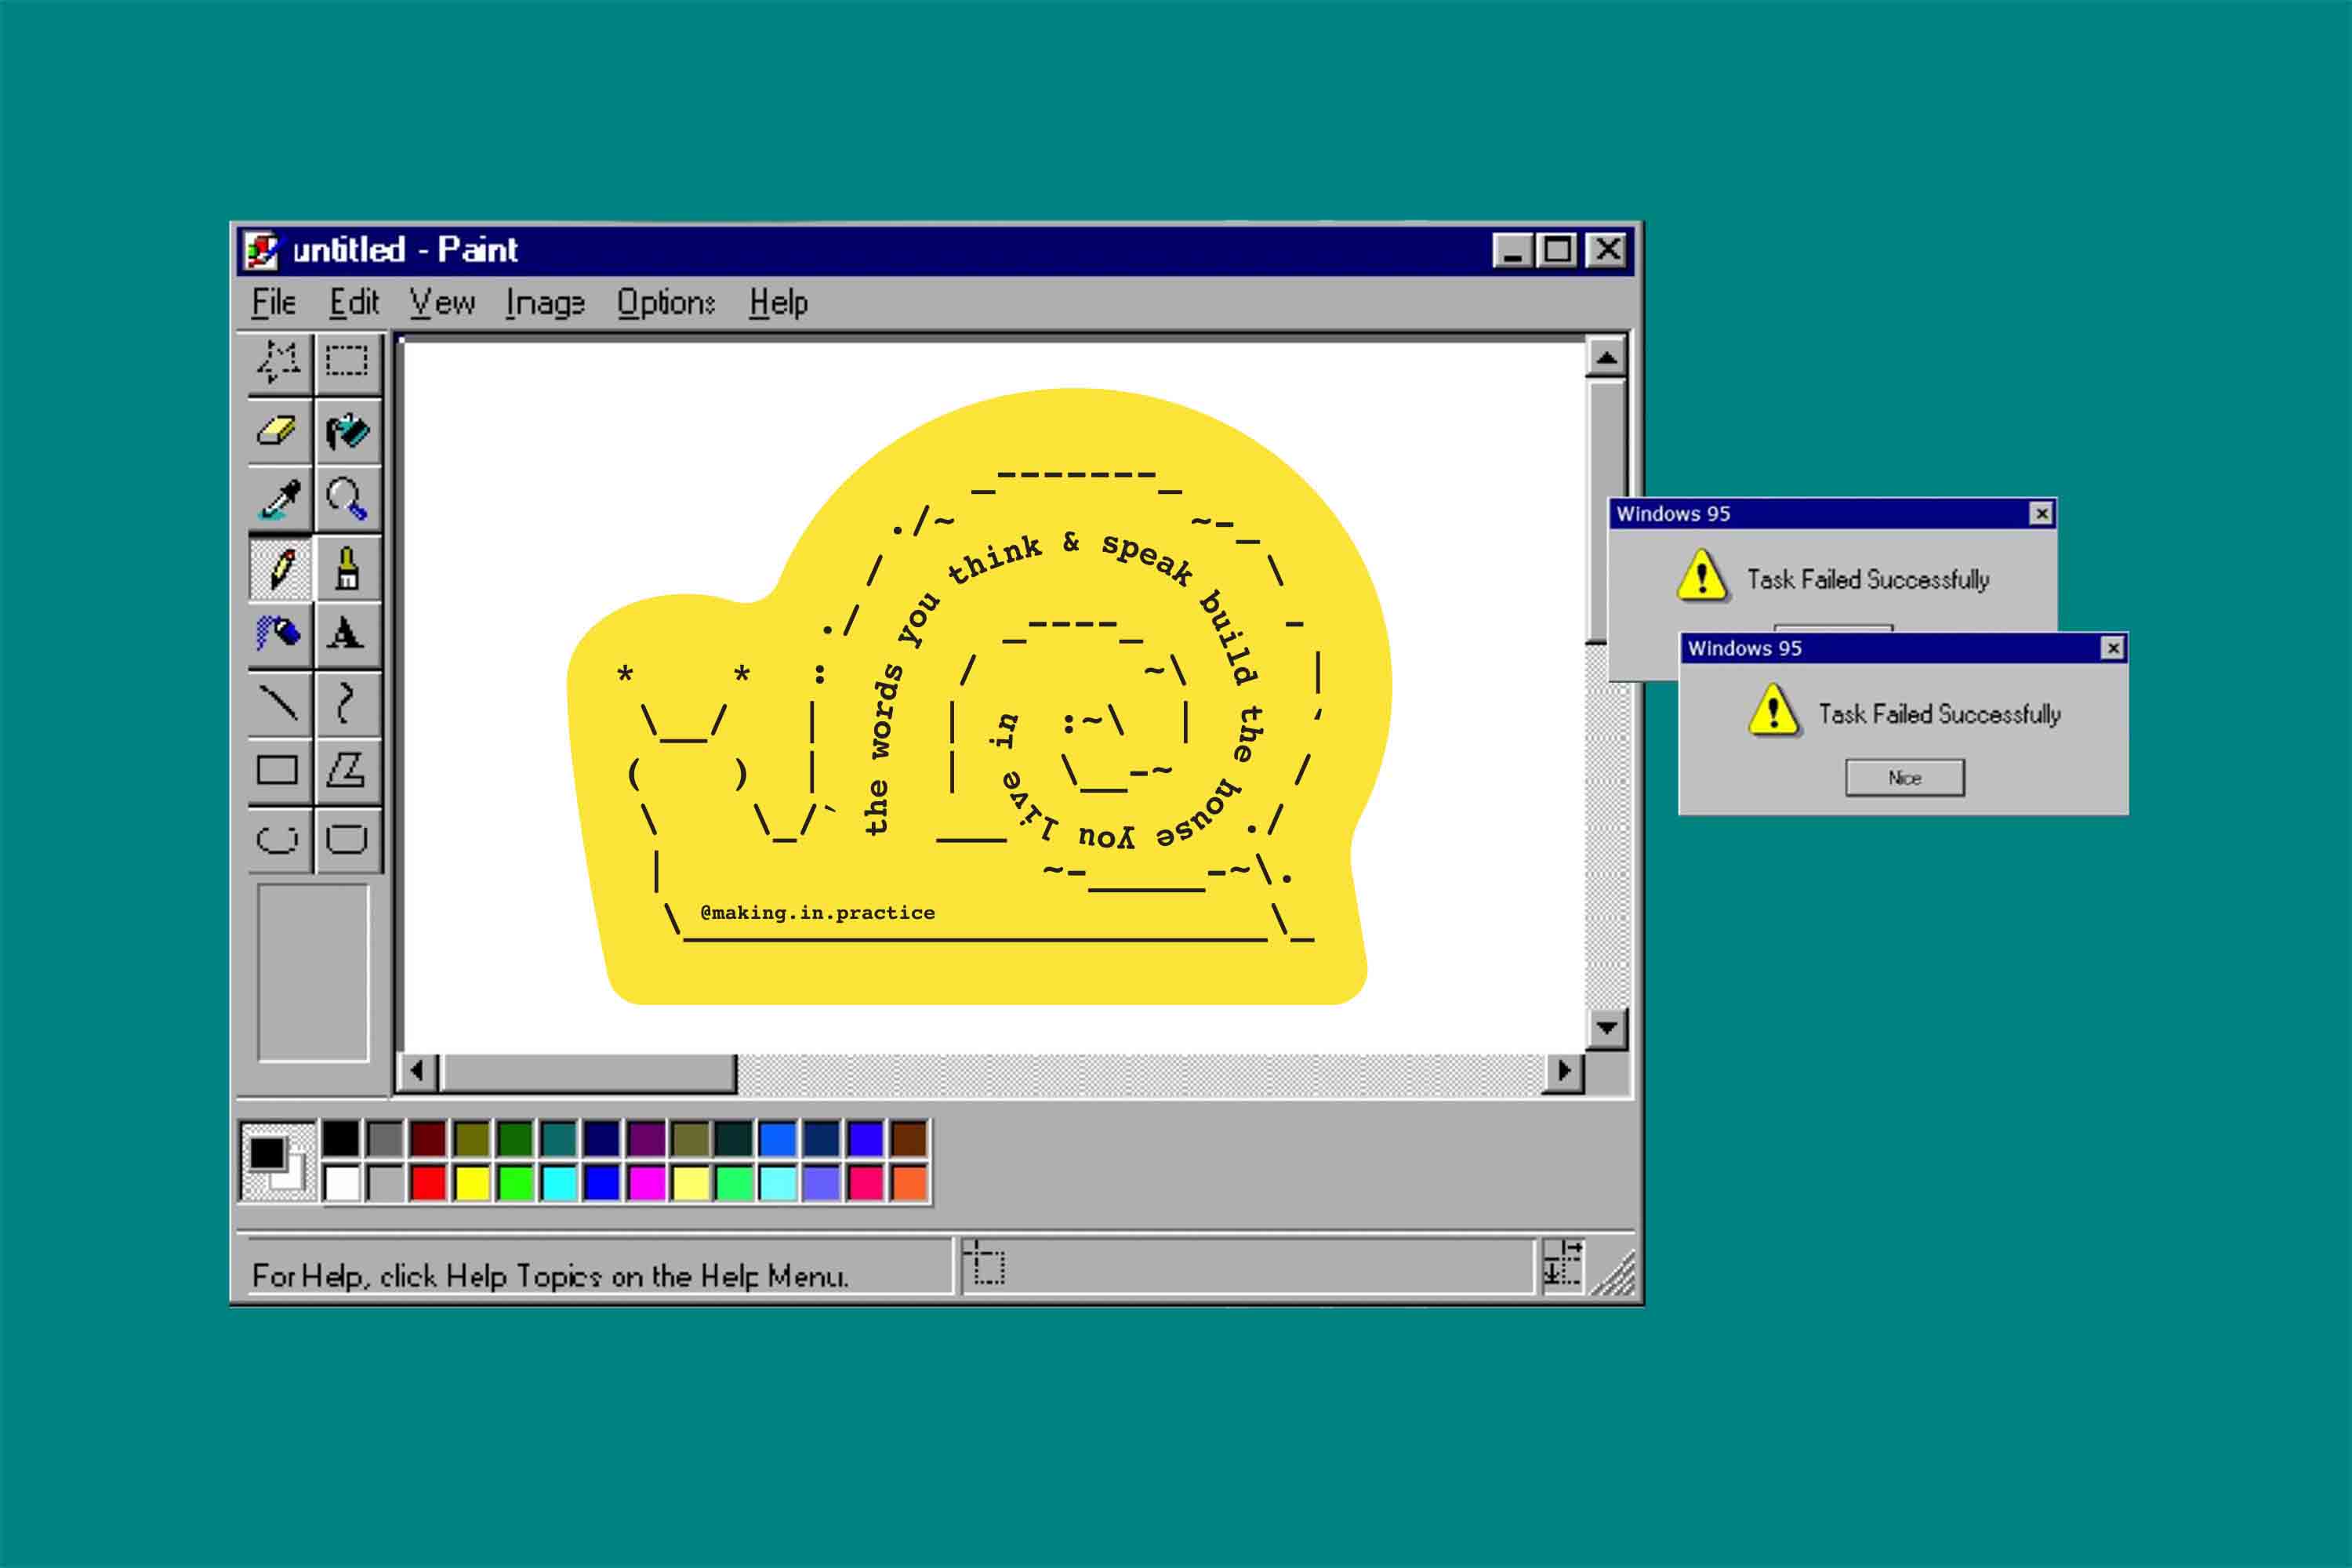Click the Nice button in dialog
Viewport: 2352px width, 1568px height.
[1904, 778]
